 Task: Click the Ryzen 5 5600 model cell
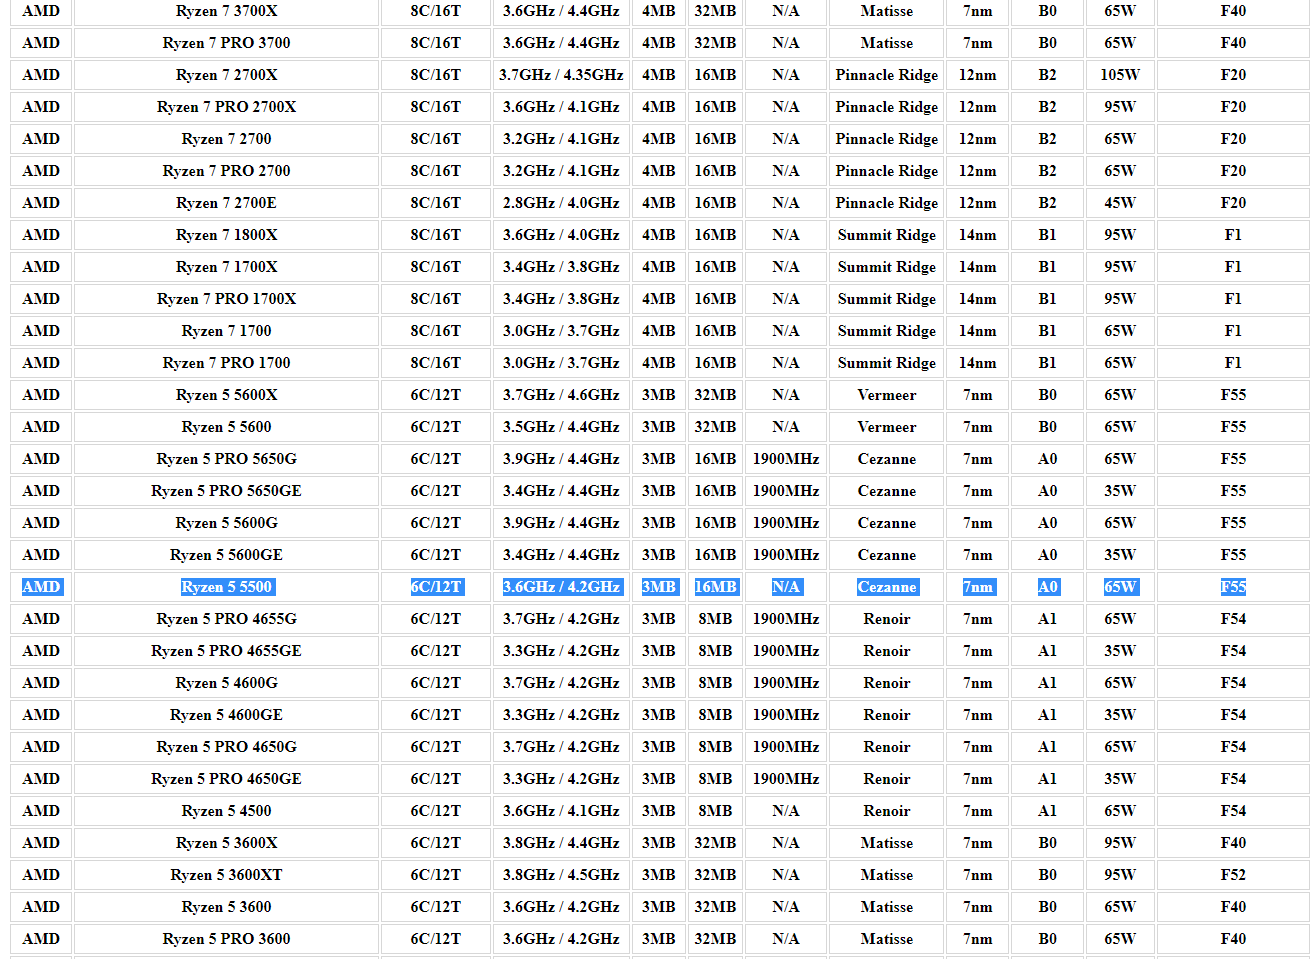coord(227,427)
